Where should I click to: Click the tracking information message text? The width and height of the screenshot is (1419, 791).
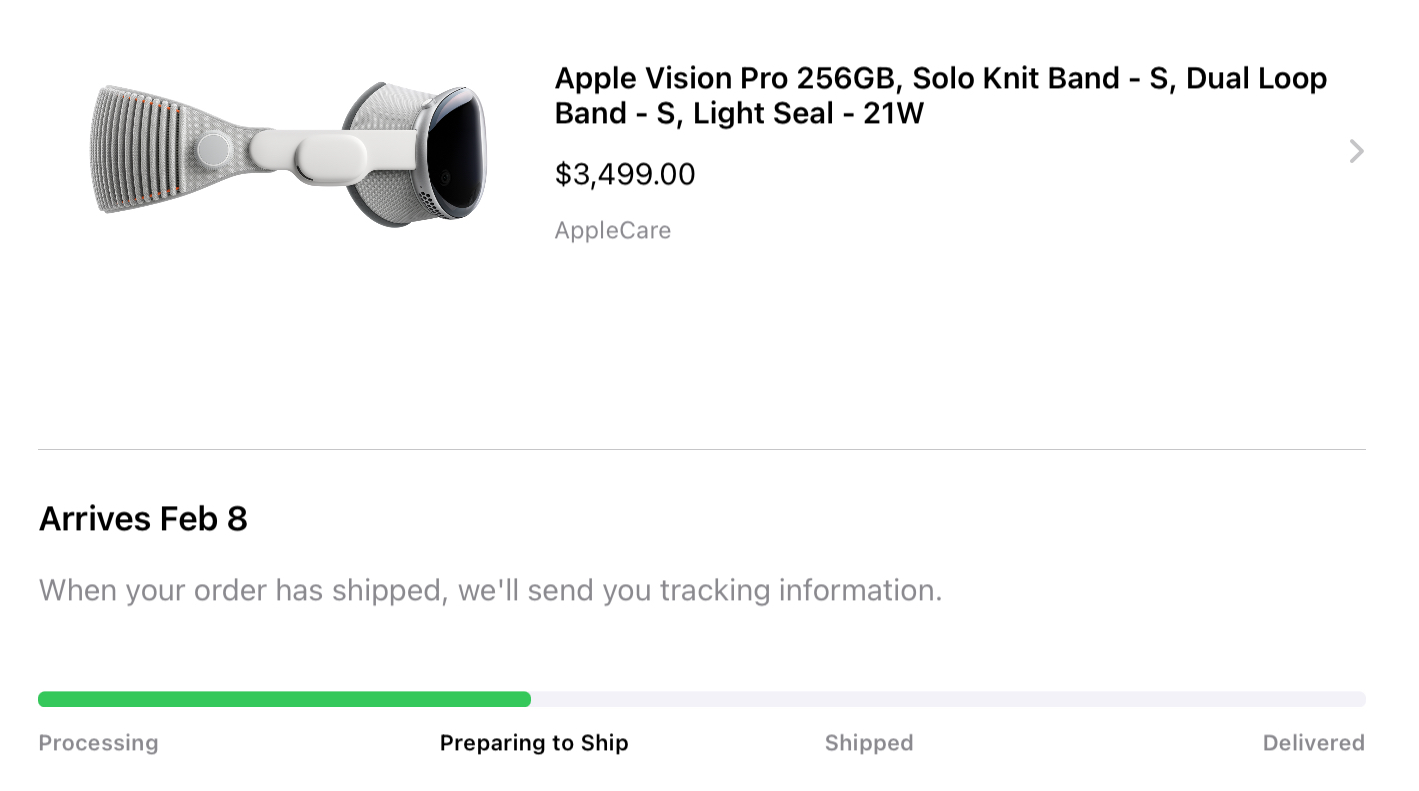click(x=490, y=590)
